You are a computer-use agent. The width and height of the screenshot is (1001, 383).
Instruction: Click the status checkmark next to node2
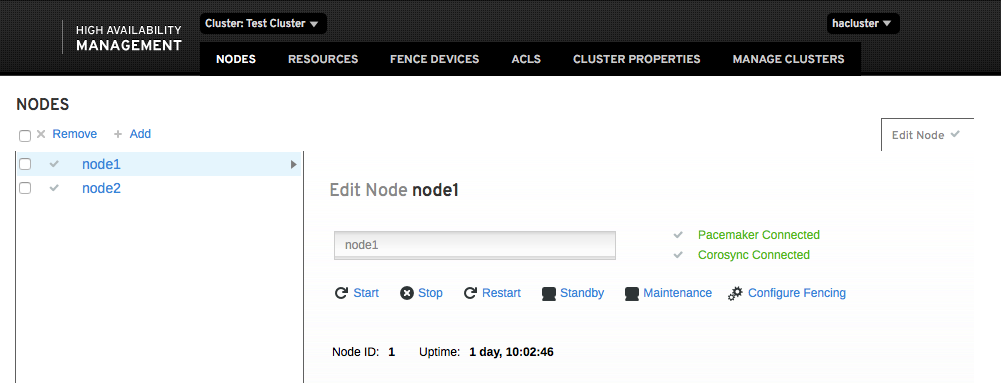[54, 188]
